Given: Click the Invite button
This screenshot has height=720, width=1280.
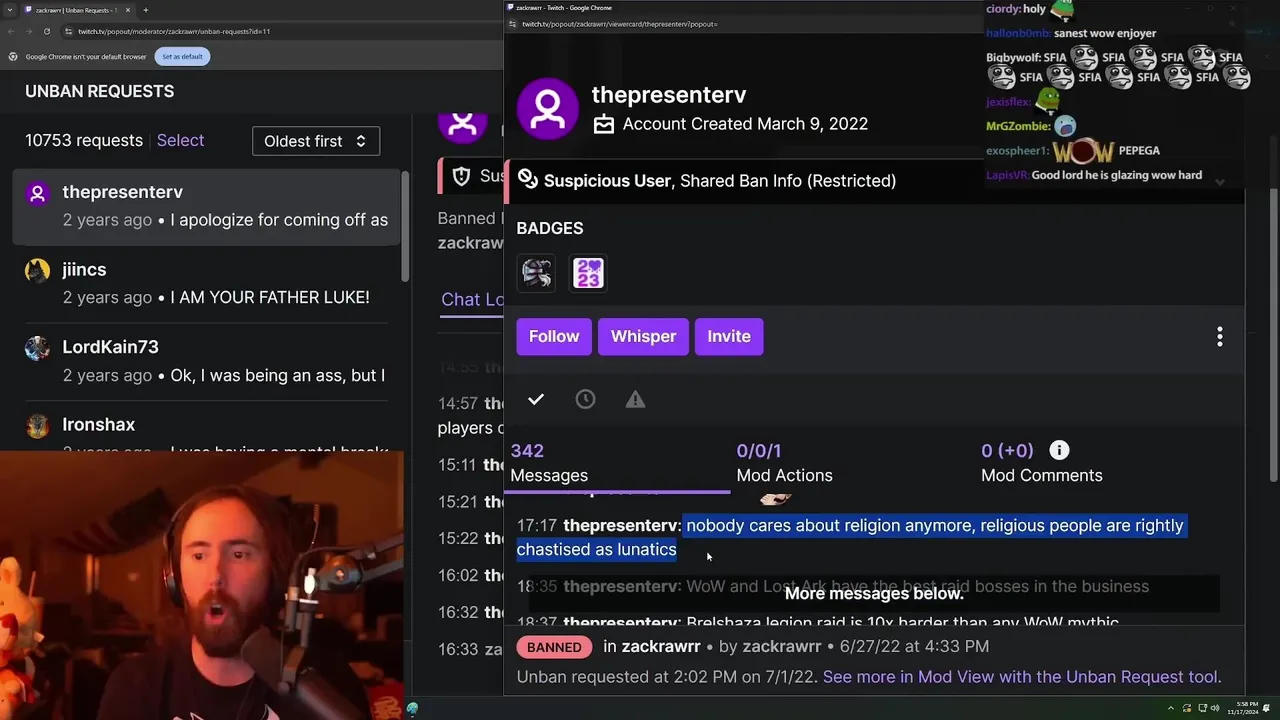Looking at the screenshot, I should point(729,337).
